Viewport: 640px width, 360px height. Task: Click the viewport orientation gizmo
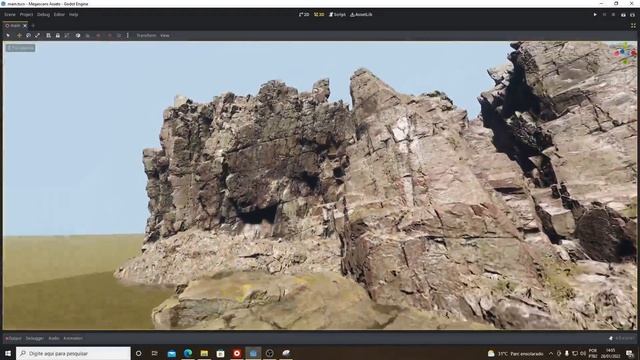tap(624, 53)
